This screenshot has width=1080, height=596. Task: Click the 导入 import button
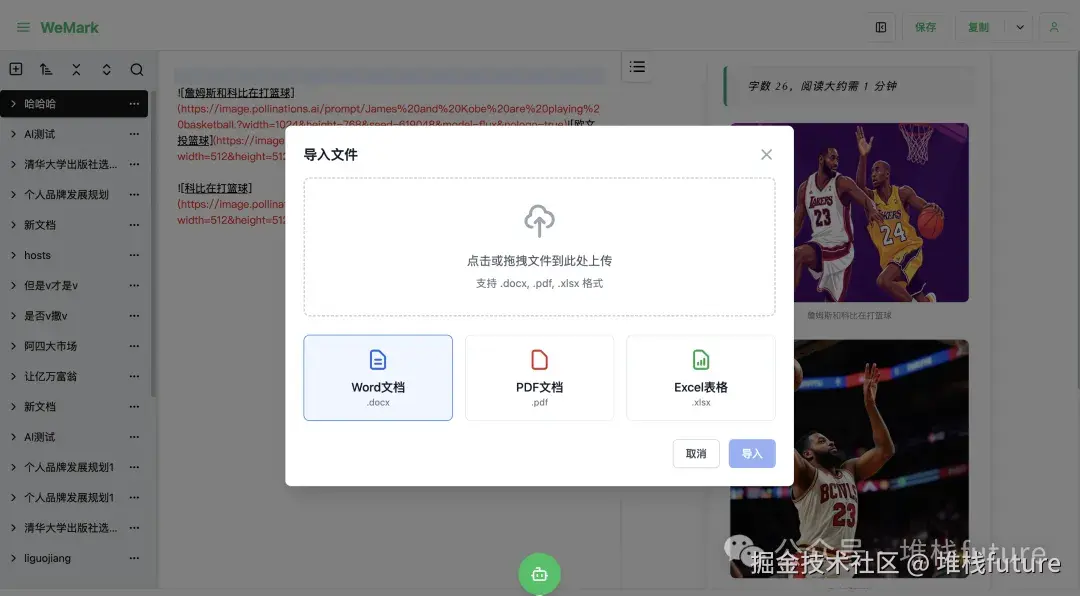click(752, 453)
